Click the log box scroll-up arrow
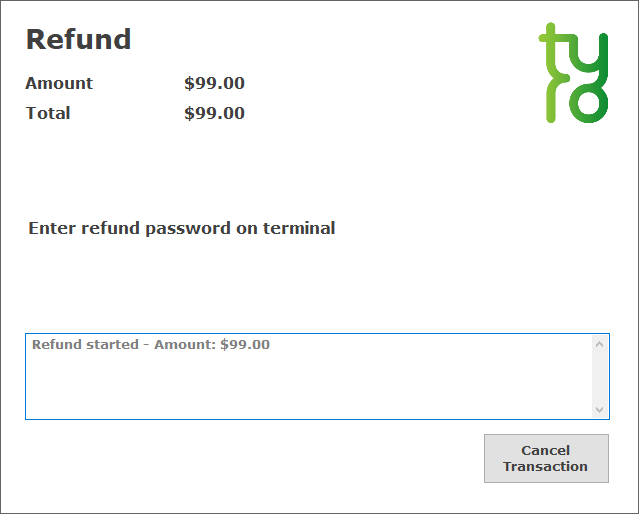This screenshot has width=639, height=514. coord(599,344)
